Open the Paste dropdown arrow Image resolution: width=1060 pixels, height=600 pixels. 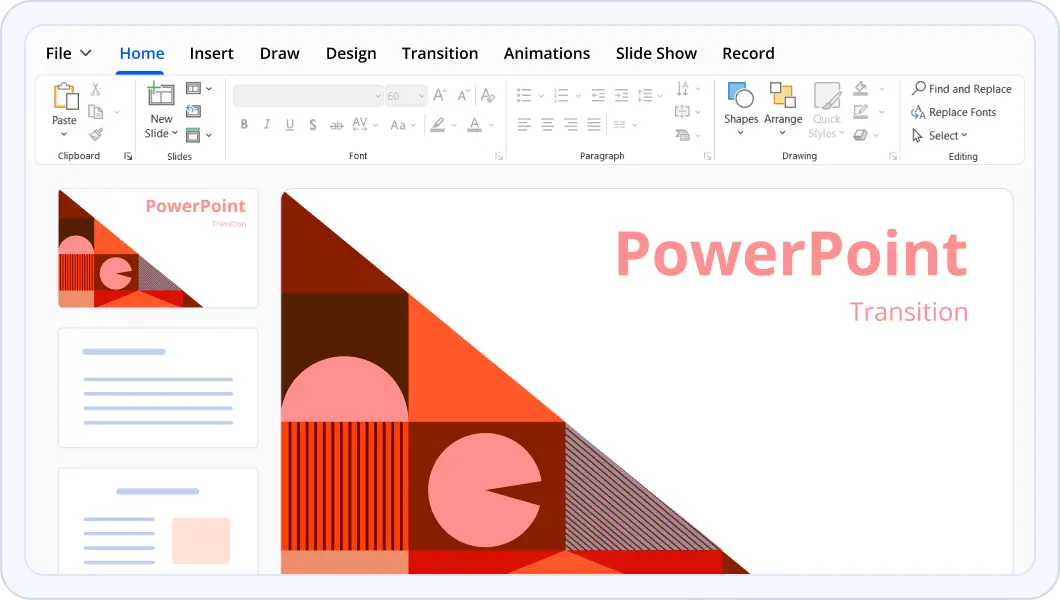point(63,134)
